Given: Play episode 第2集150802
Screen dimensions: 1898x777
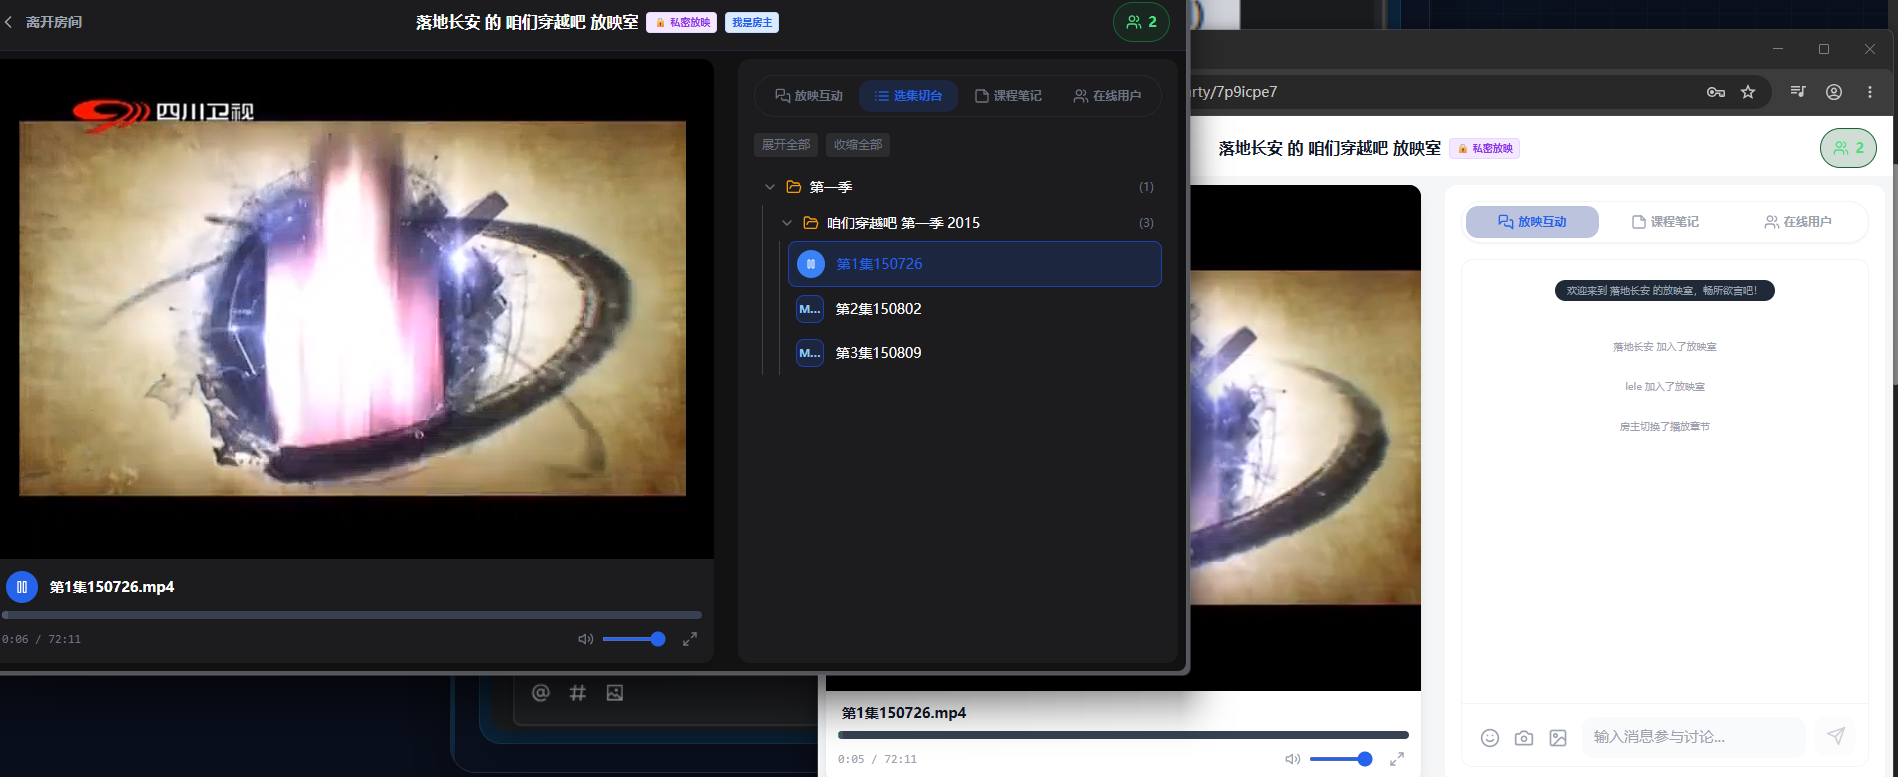Looking at the screenshot, I should click(975, 309).
